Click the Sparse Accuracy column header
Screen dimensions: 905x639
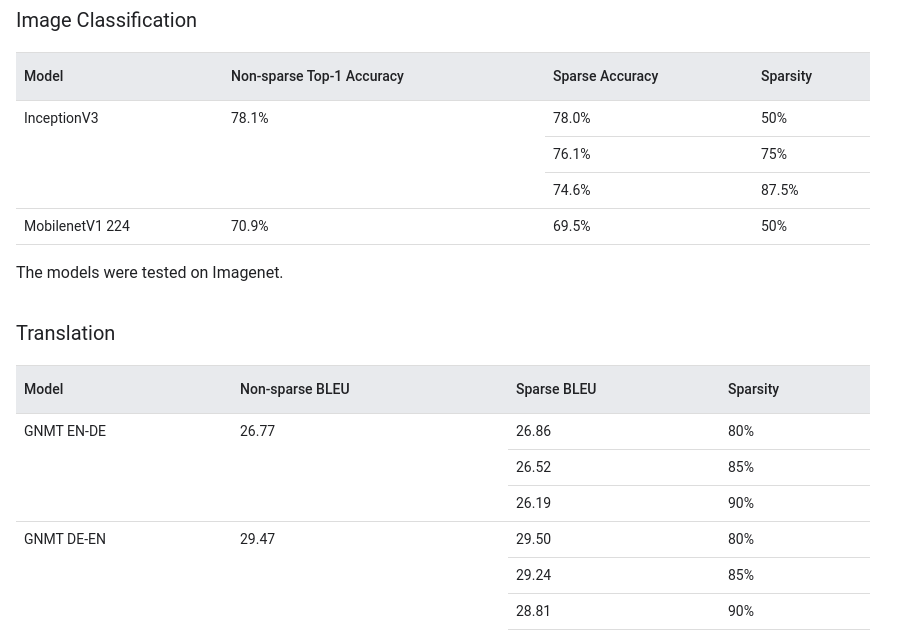click(x=605, y=76)
